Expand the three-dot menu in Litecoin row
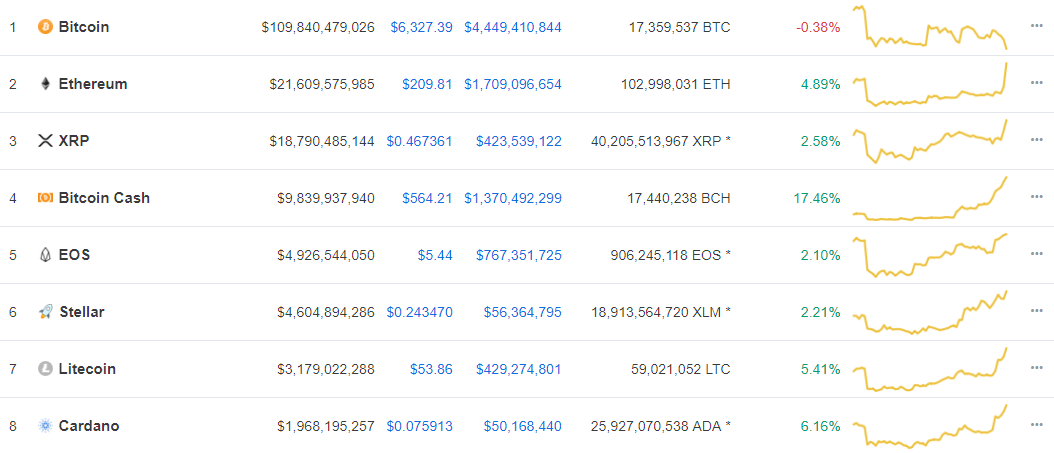The image size is (1054, 453). tap(1036, 368)
